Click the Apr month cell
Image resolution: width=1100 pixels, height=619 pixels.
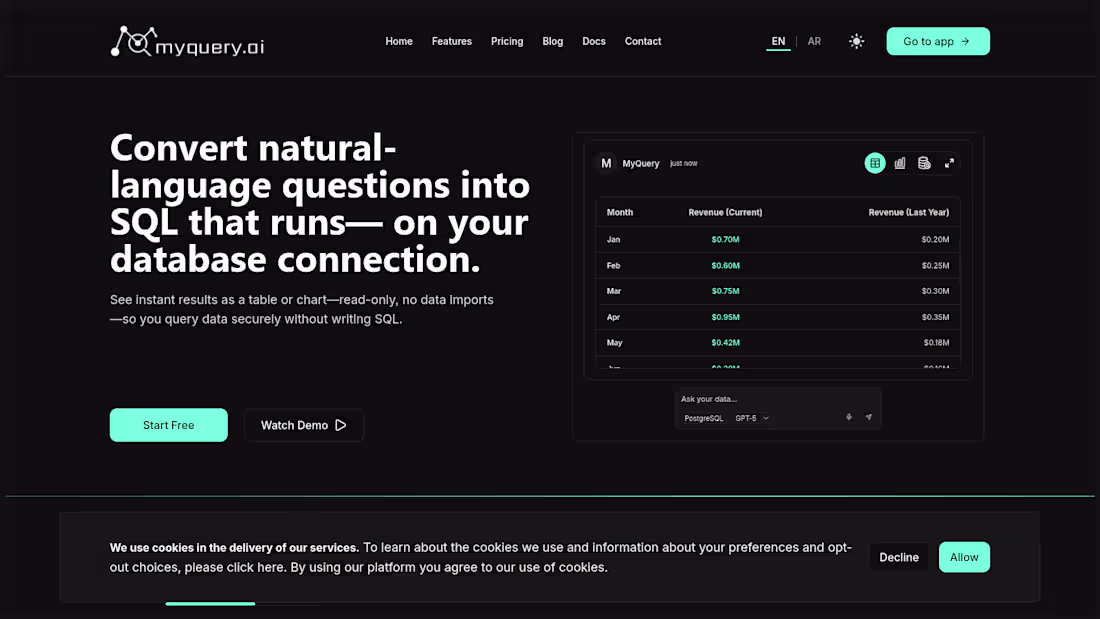pos(613,317)
